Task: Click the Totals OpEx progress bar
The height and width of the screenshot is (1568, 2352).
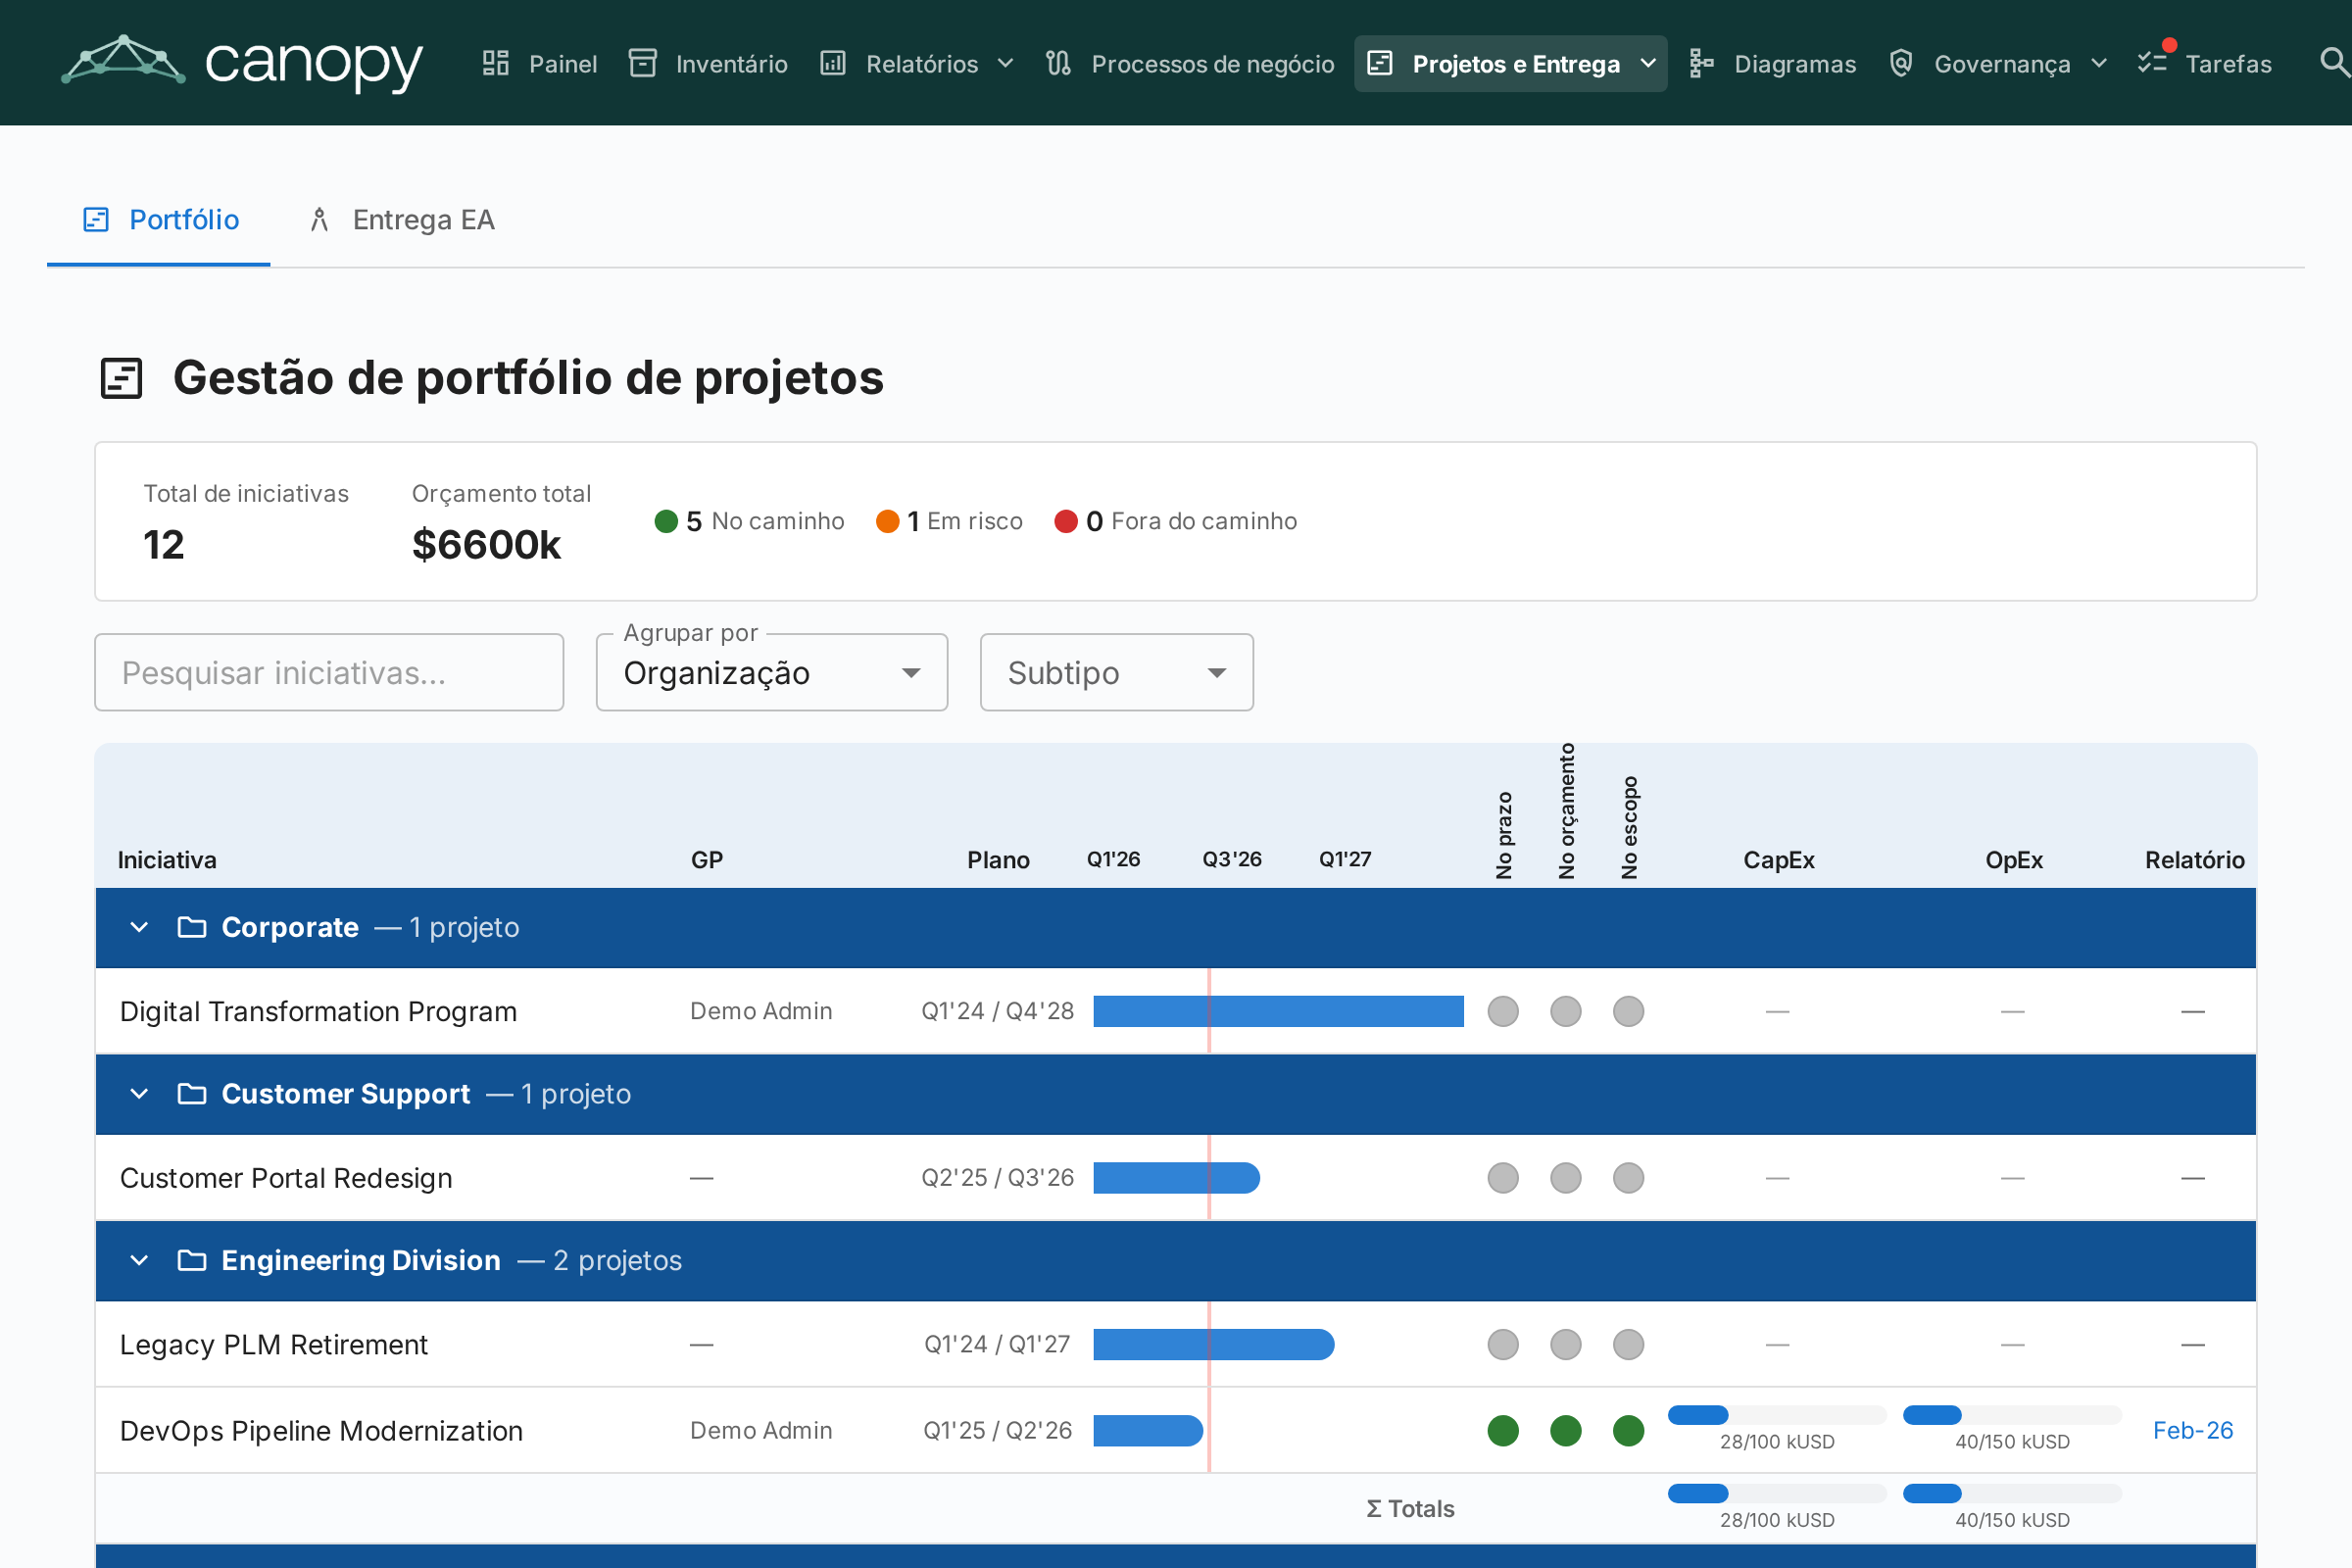Action: [2012, 1493]
